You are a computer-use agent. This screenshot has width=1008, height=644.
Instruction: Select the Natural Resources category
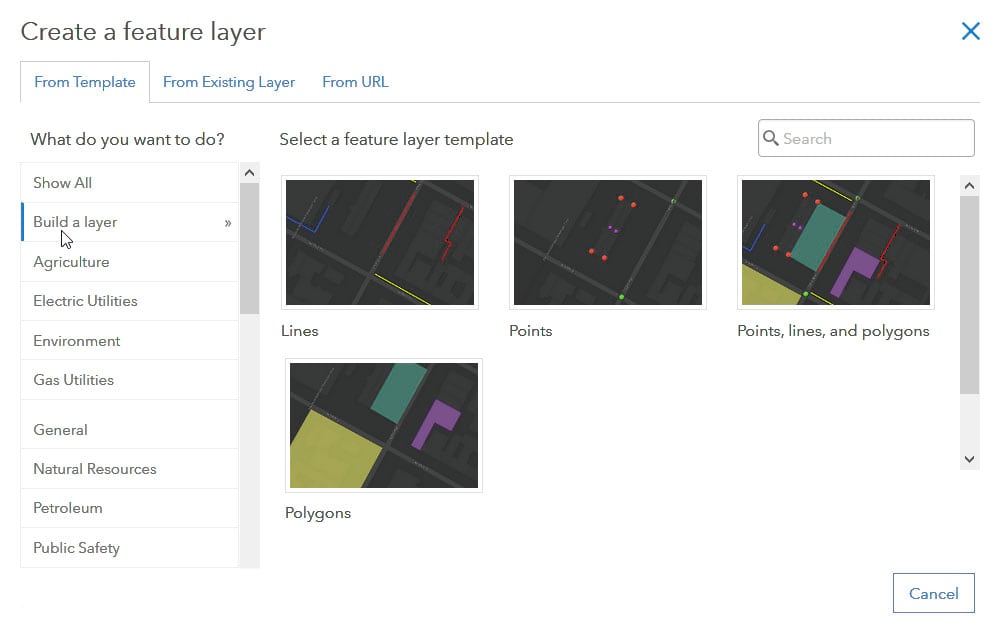tap(130, 469)
